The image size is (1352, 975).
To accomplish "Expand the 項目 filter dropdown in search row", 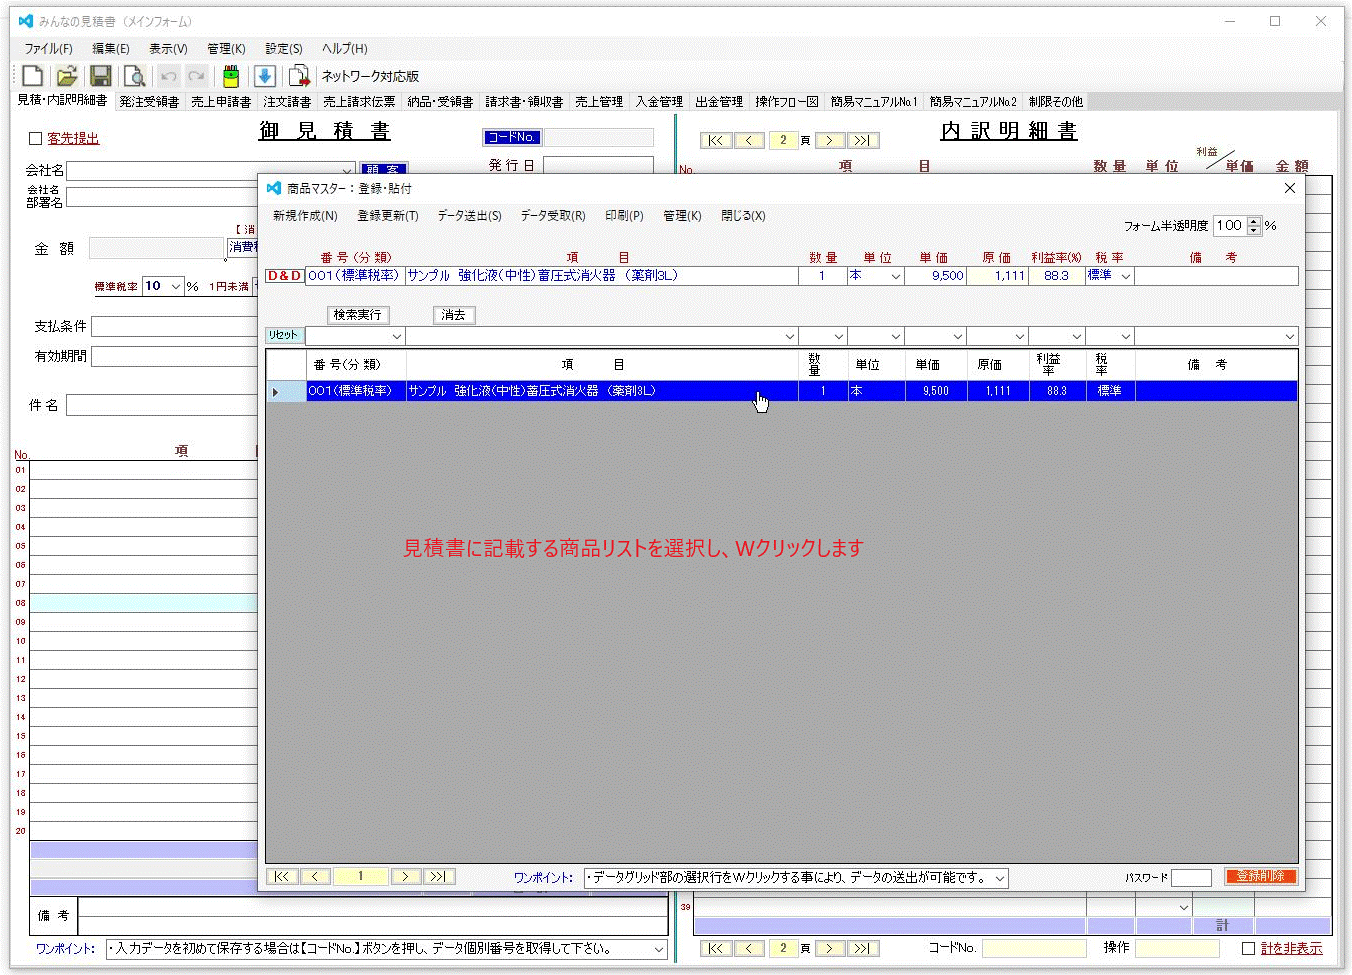I will pos(789,337).
